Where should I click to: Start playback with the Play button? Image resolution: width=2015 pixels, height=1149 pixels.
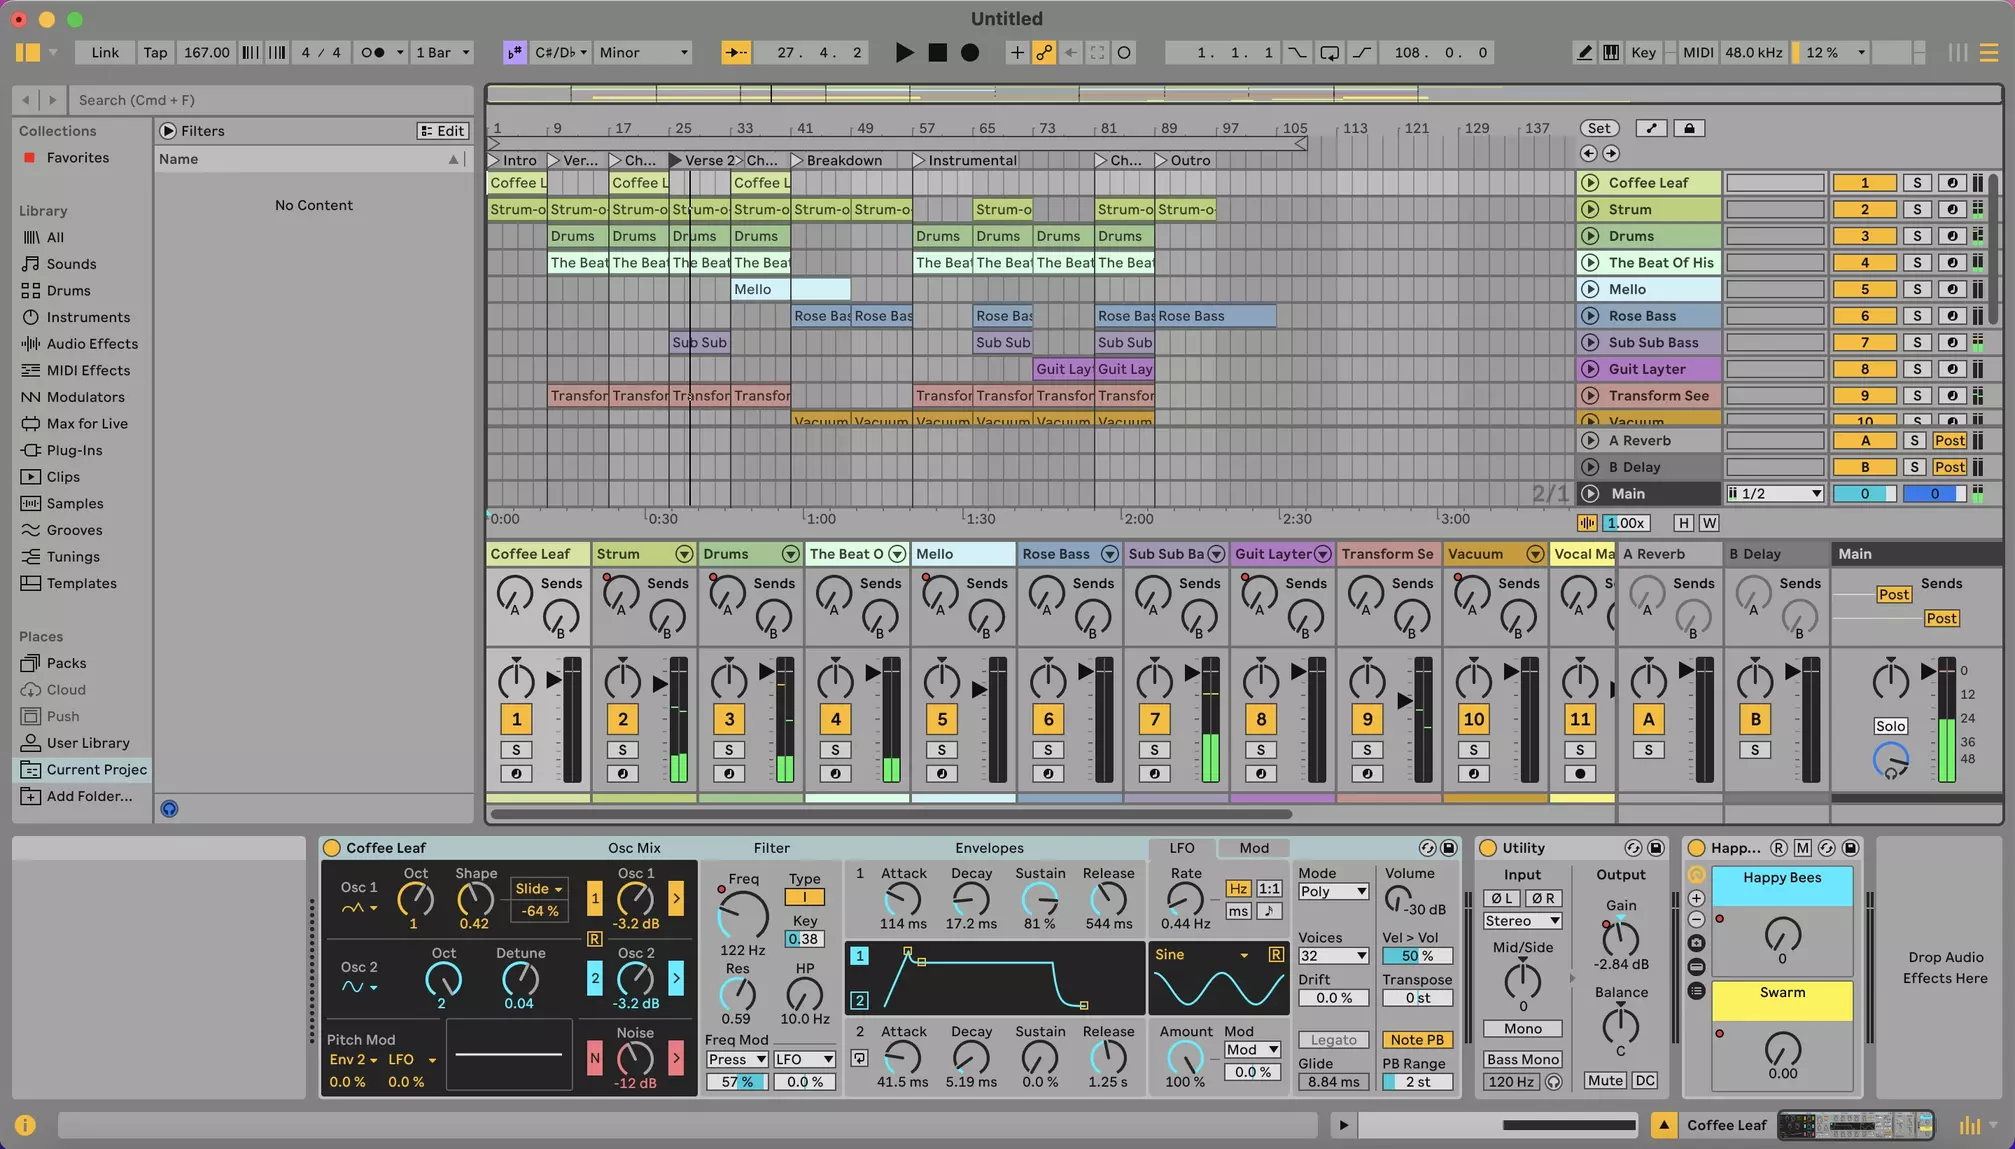904,52
